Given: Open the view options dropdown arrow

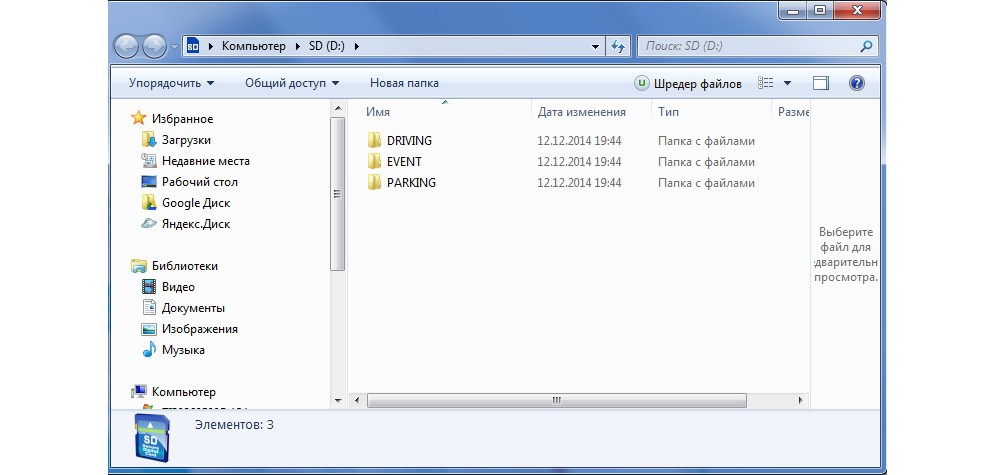Looking at the screenshot, I should tap(787, 83).
